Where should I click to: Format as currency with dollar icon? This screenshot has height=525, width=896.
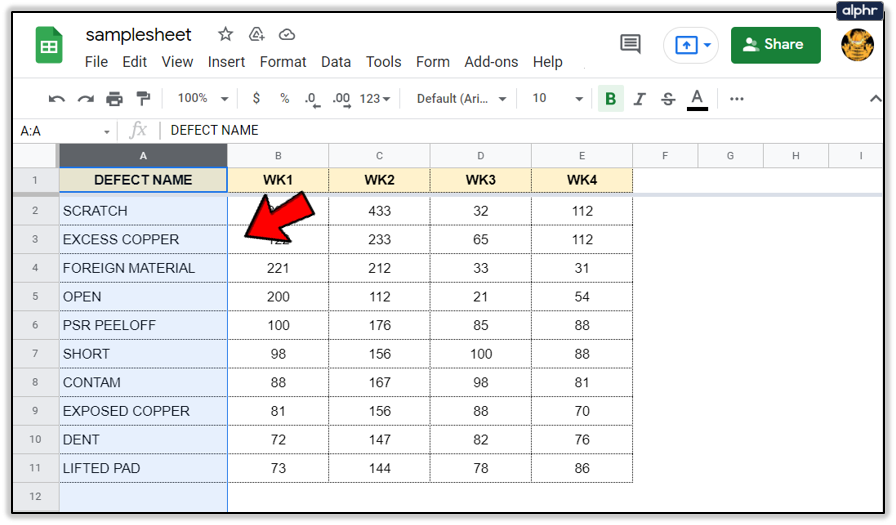coord(257,99)
